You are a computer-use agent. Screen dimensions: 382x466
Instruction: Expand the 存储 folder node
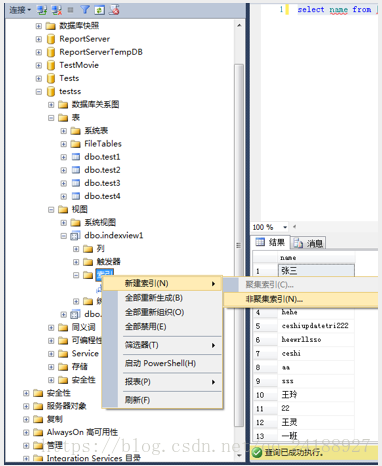tap(51, 367)
